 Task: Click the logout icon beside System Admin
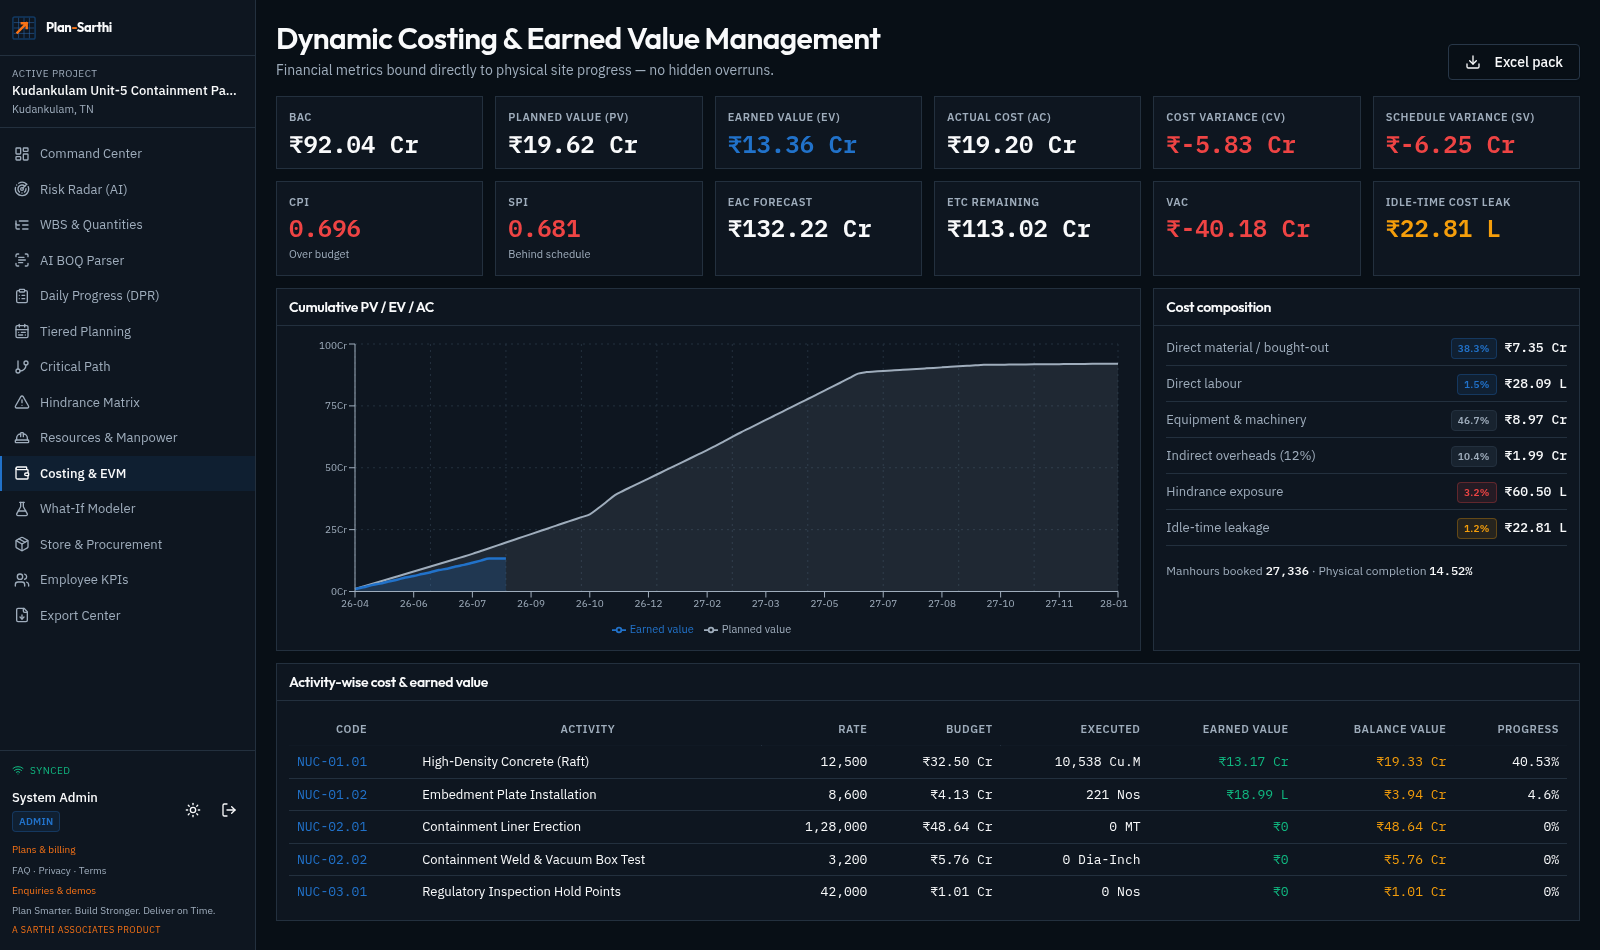(x=229, y=810)
